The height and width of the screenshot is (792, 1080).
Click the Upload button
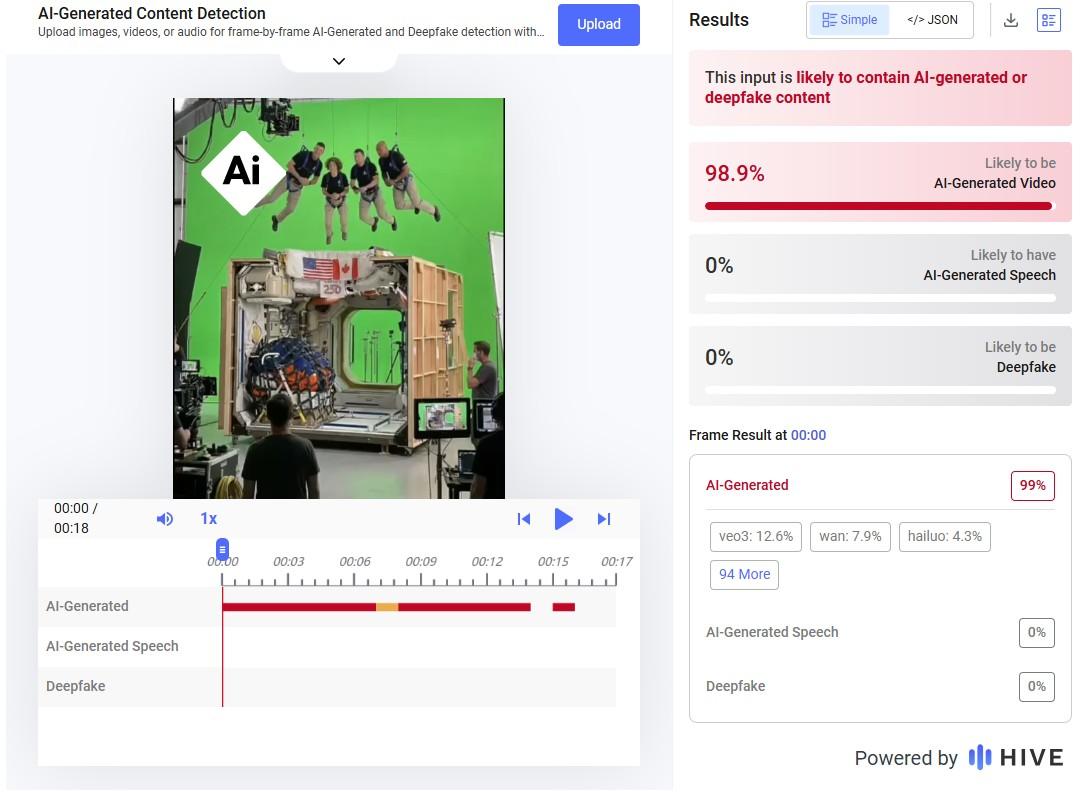point(598,24)
